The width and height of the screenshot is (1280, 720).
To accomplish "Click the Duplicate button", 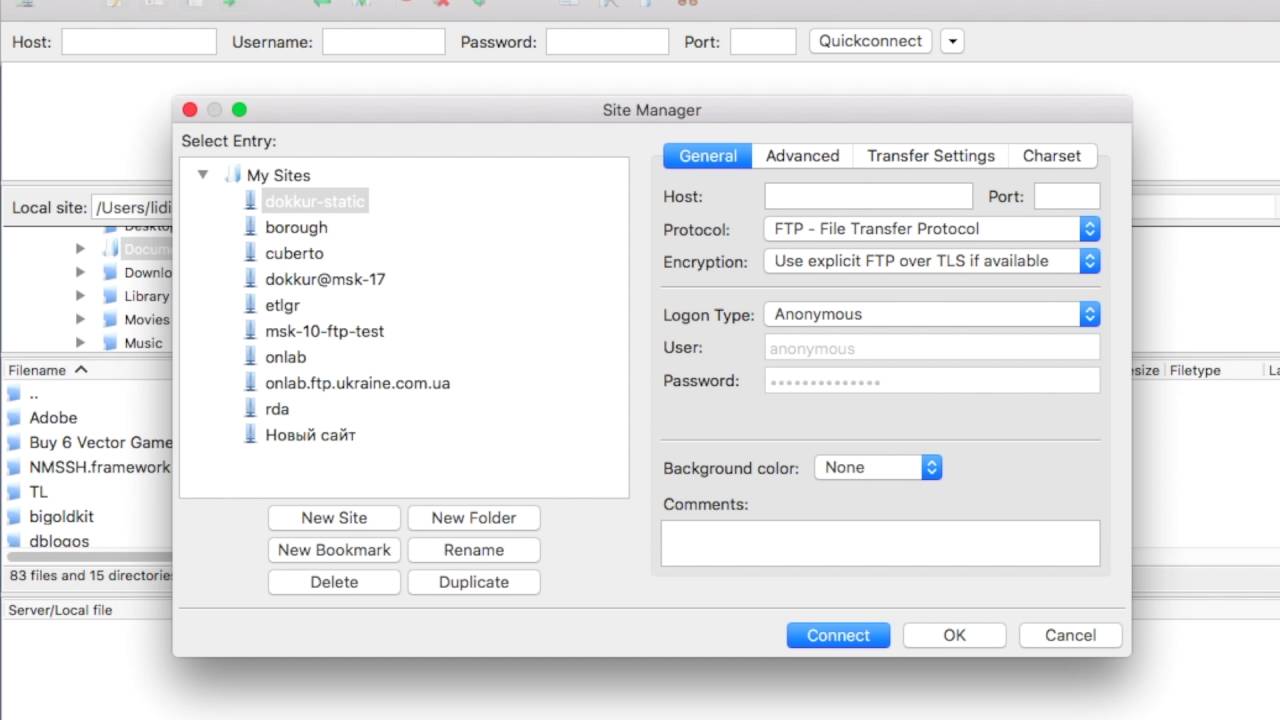I will (474, 582).
